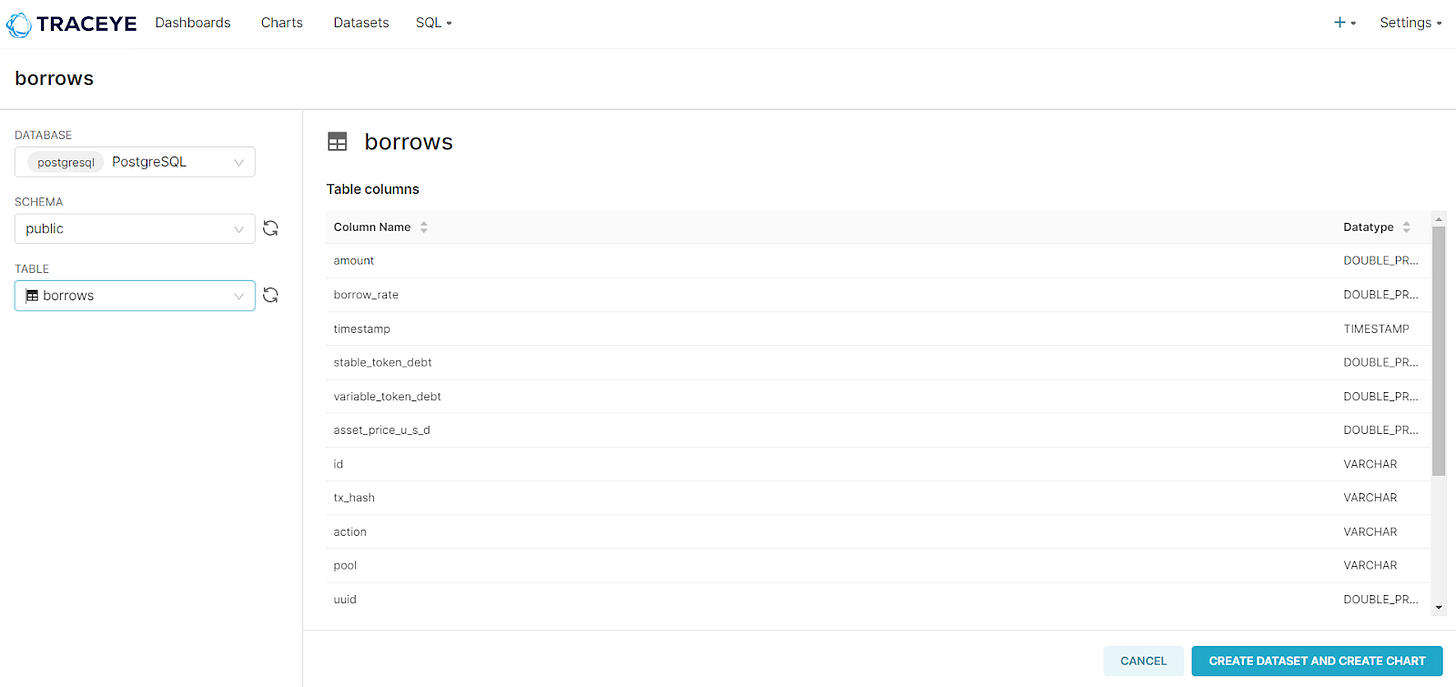1456x687 pixels.
Task: Expand the Schema public selector
Action: tap(135, 229)
